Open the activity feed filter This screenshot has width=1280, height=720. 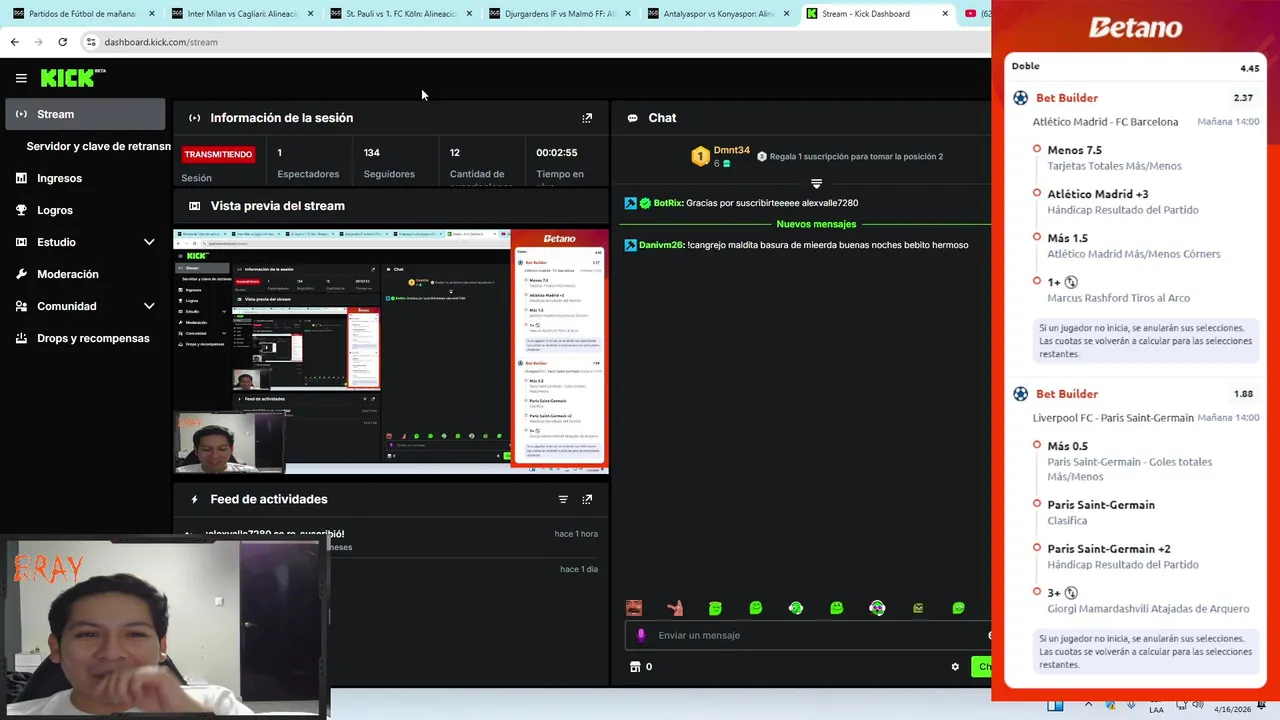pos(563,499)
